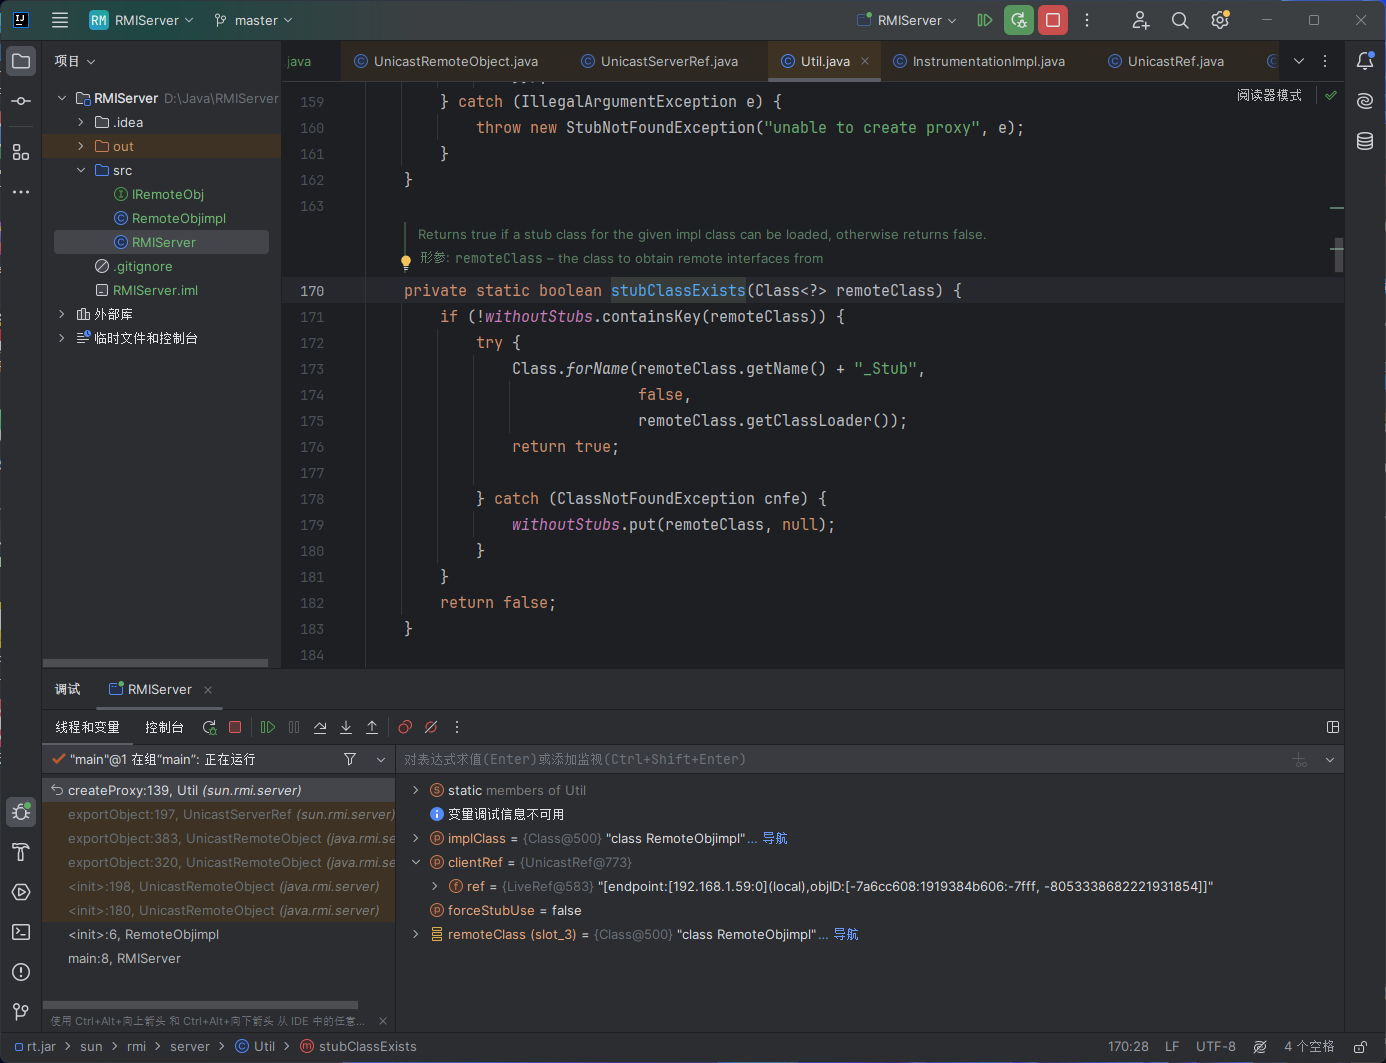Viewport: 1386px width, 1063px height.
Task: Open the Notifications bell icon
Action: click(1365, 61)
